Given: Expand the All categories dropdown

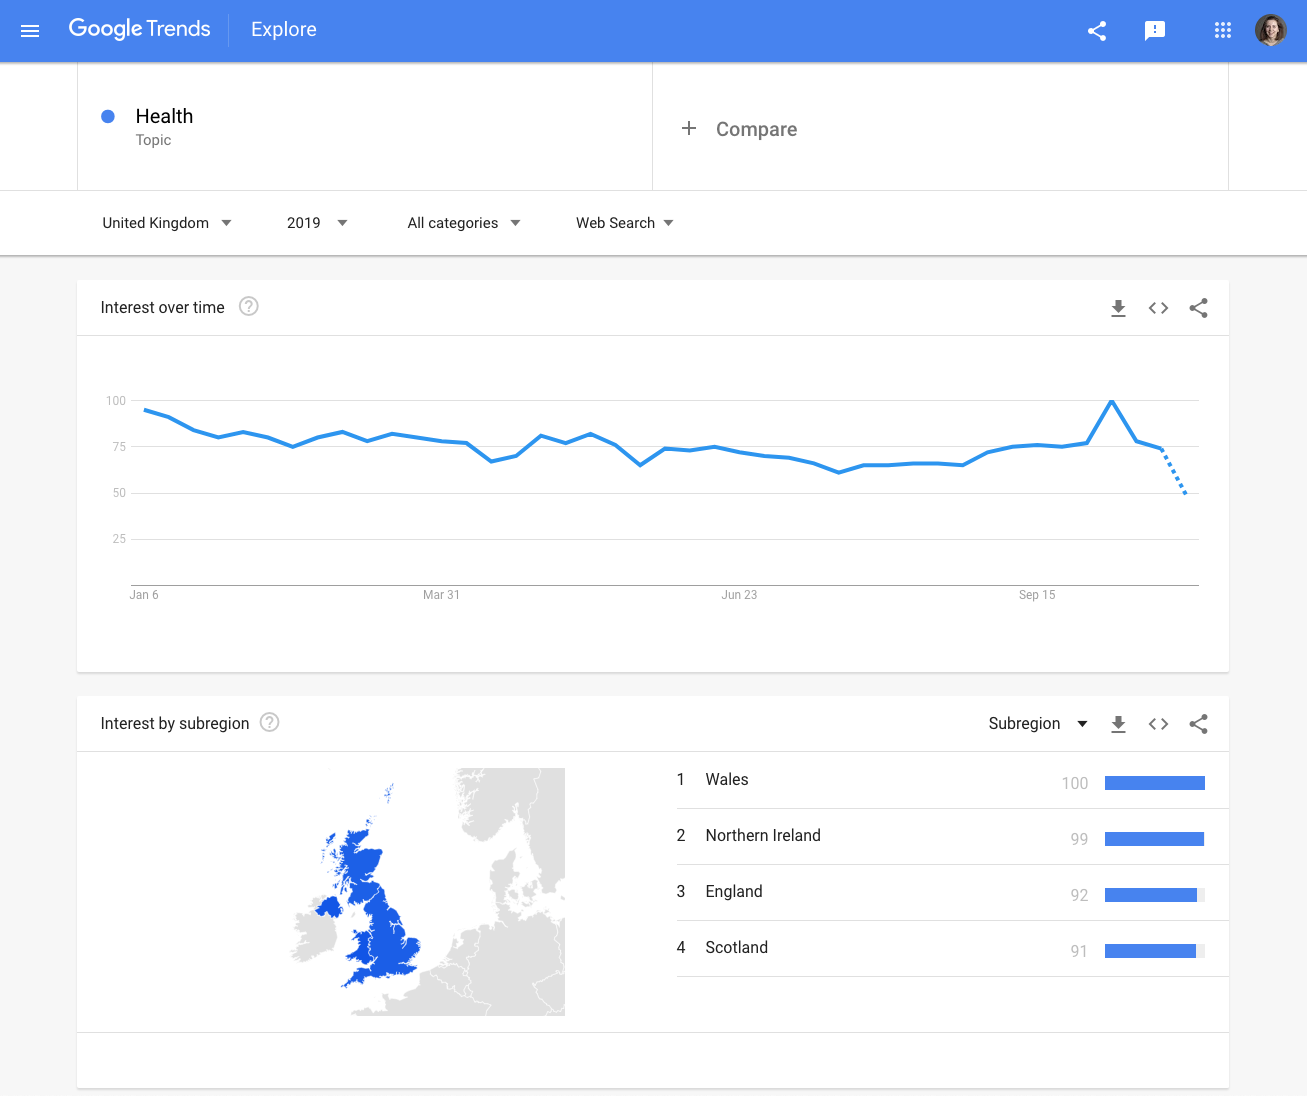Looking at the screenshot, I should 464,223.
